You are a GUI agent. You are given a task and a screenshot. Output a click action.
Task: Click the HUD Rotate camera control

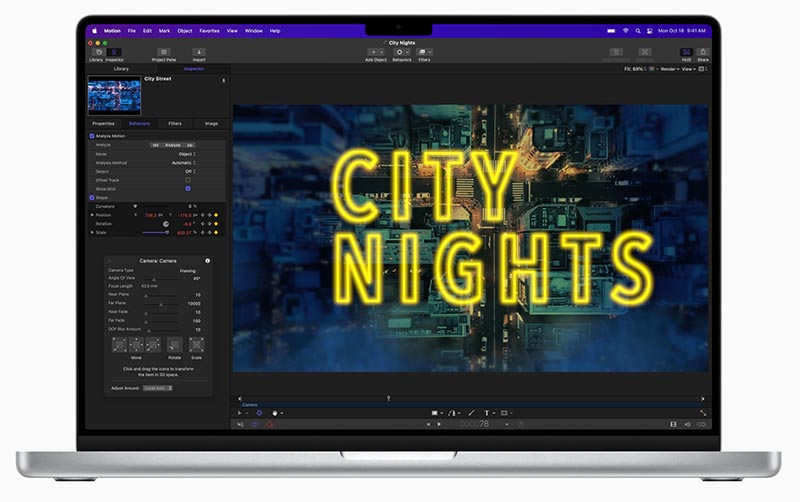click(174, 345)
